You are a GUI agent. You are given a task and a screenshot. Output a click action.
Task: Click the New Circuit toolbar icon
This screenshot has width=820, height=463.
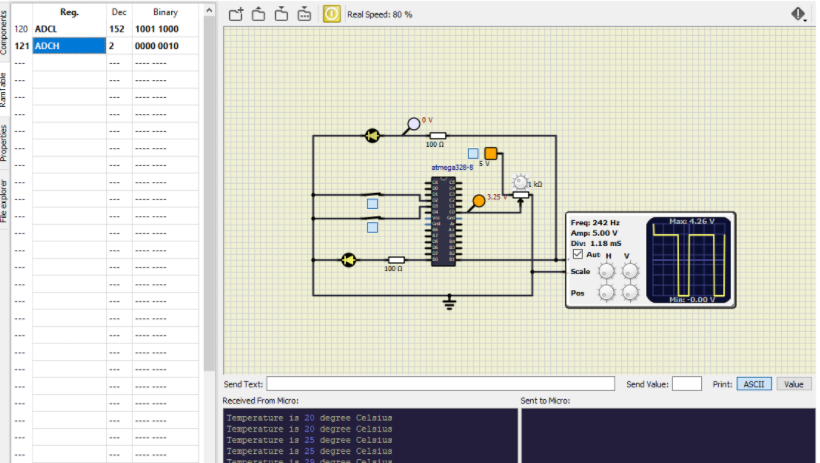coord(236,14)
